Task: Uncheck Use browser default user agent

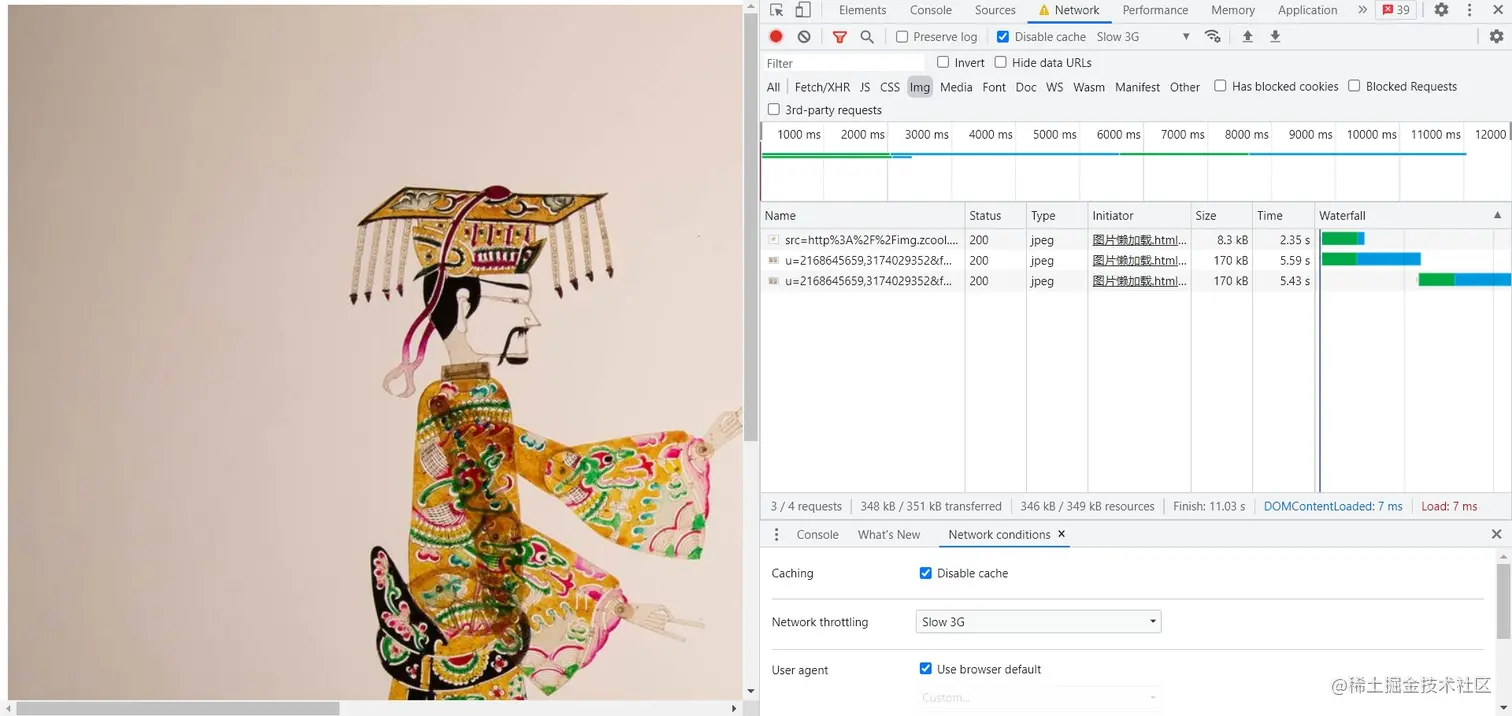Action: point(926,669)
